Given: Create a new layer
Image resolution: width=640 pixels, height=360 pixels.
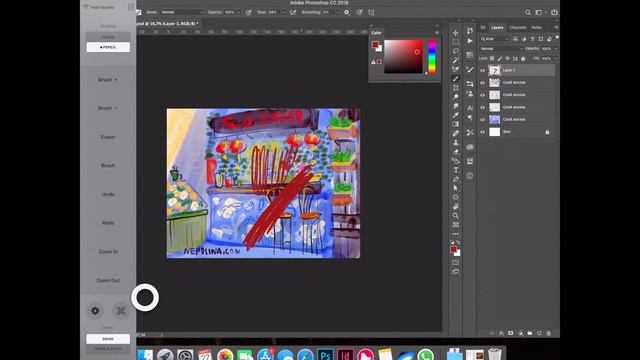Looking at the screenshot, I should (x=539, y=333).
